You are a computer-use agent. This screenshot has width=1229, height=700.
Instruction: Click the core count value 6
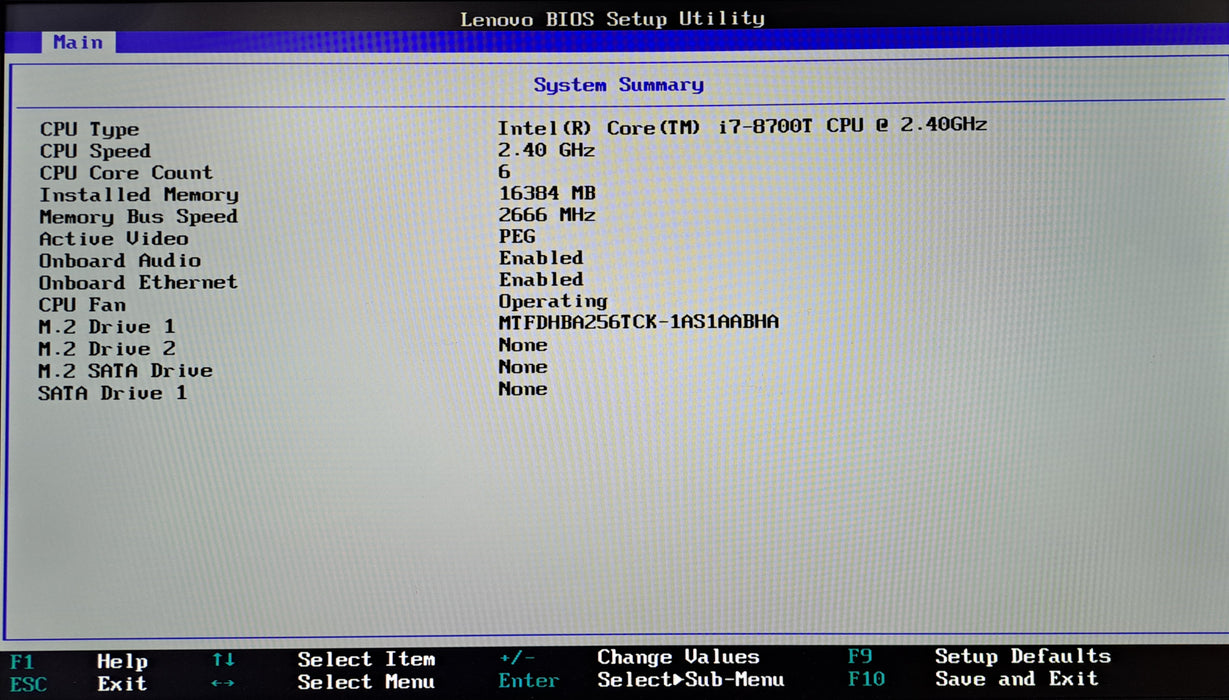click(504, 172)
